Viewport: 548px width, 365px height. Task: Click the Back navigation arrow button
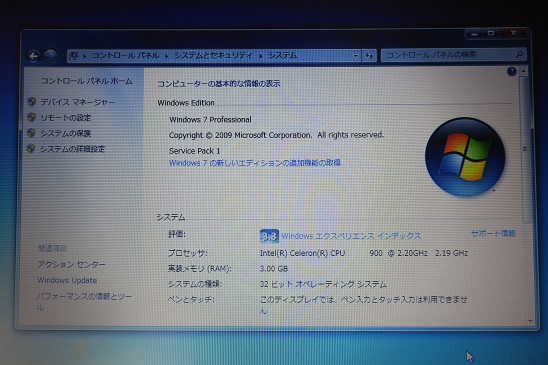coord(34,56)
